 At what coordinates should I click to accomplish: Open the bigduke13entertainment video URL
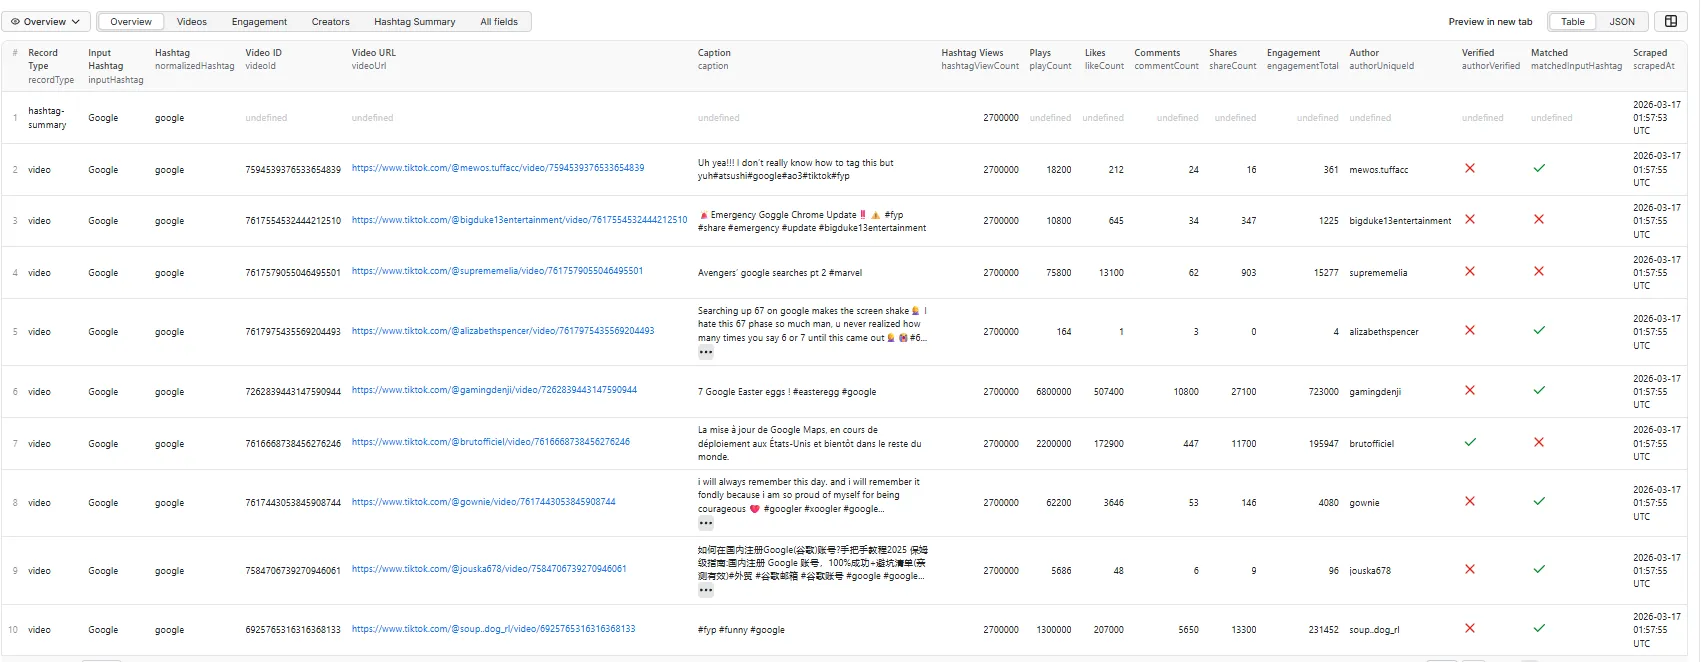[519, 220]
